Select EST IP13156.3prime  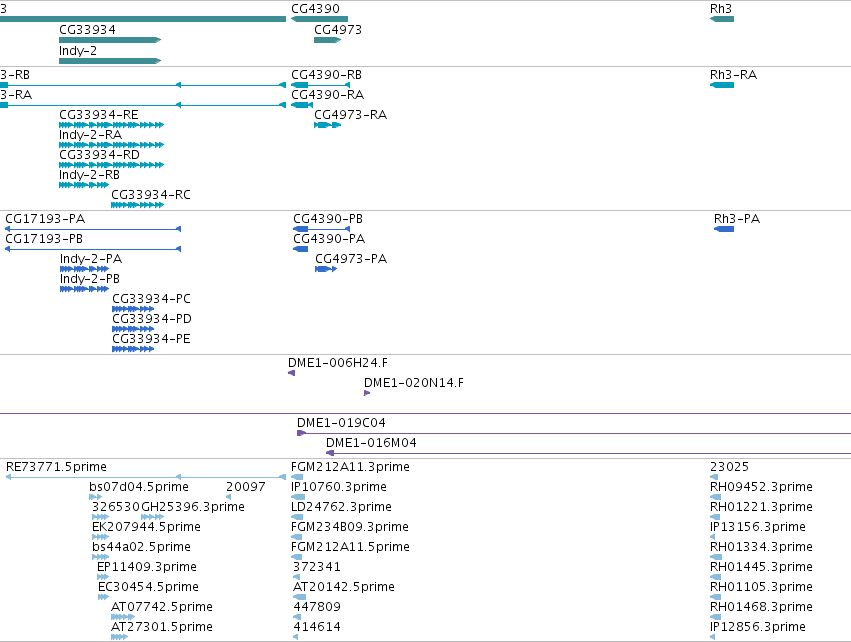click(713, 537)
